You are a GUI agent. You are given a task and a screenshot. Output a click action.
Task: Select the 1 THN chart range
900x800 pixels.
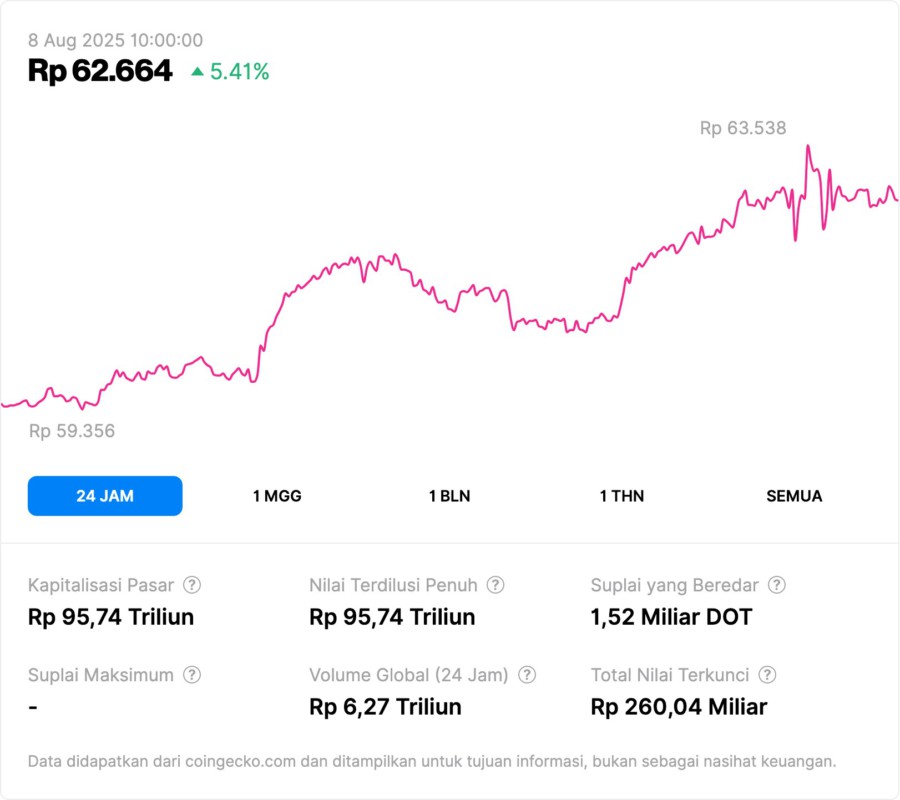click(622, 496)
